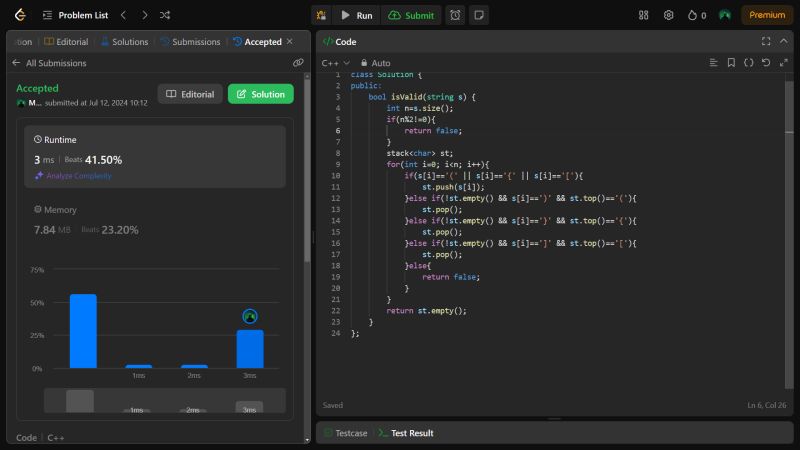Switch to the Submissions tab
This screenshot has width=800, height=450.
point(190,41)
